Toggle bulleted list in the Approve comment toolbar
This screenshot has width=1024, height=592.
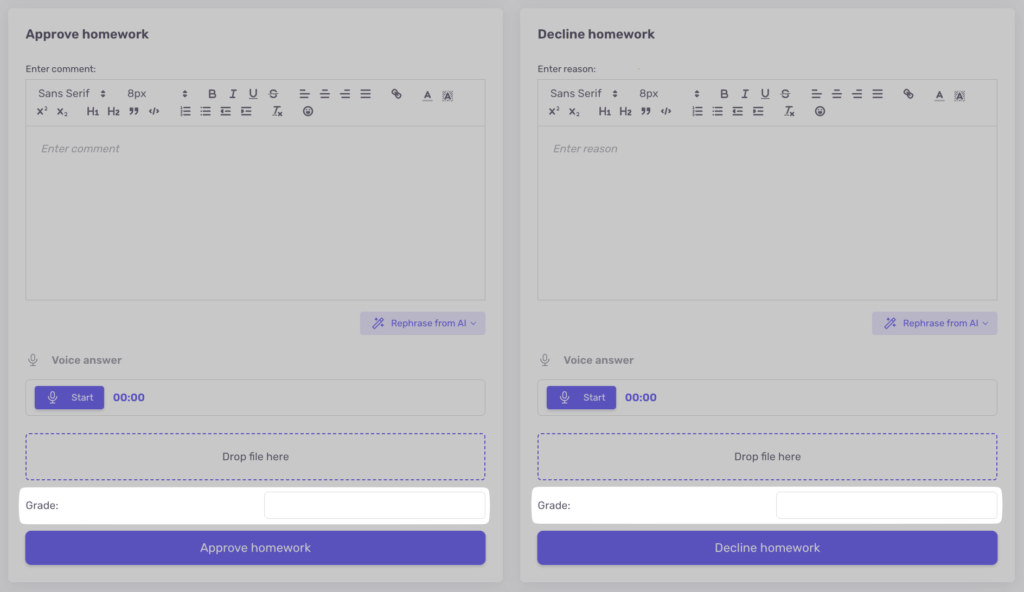click(205, 111)
